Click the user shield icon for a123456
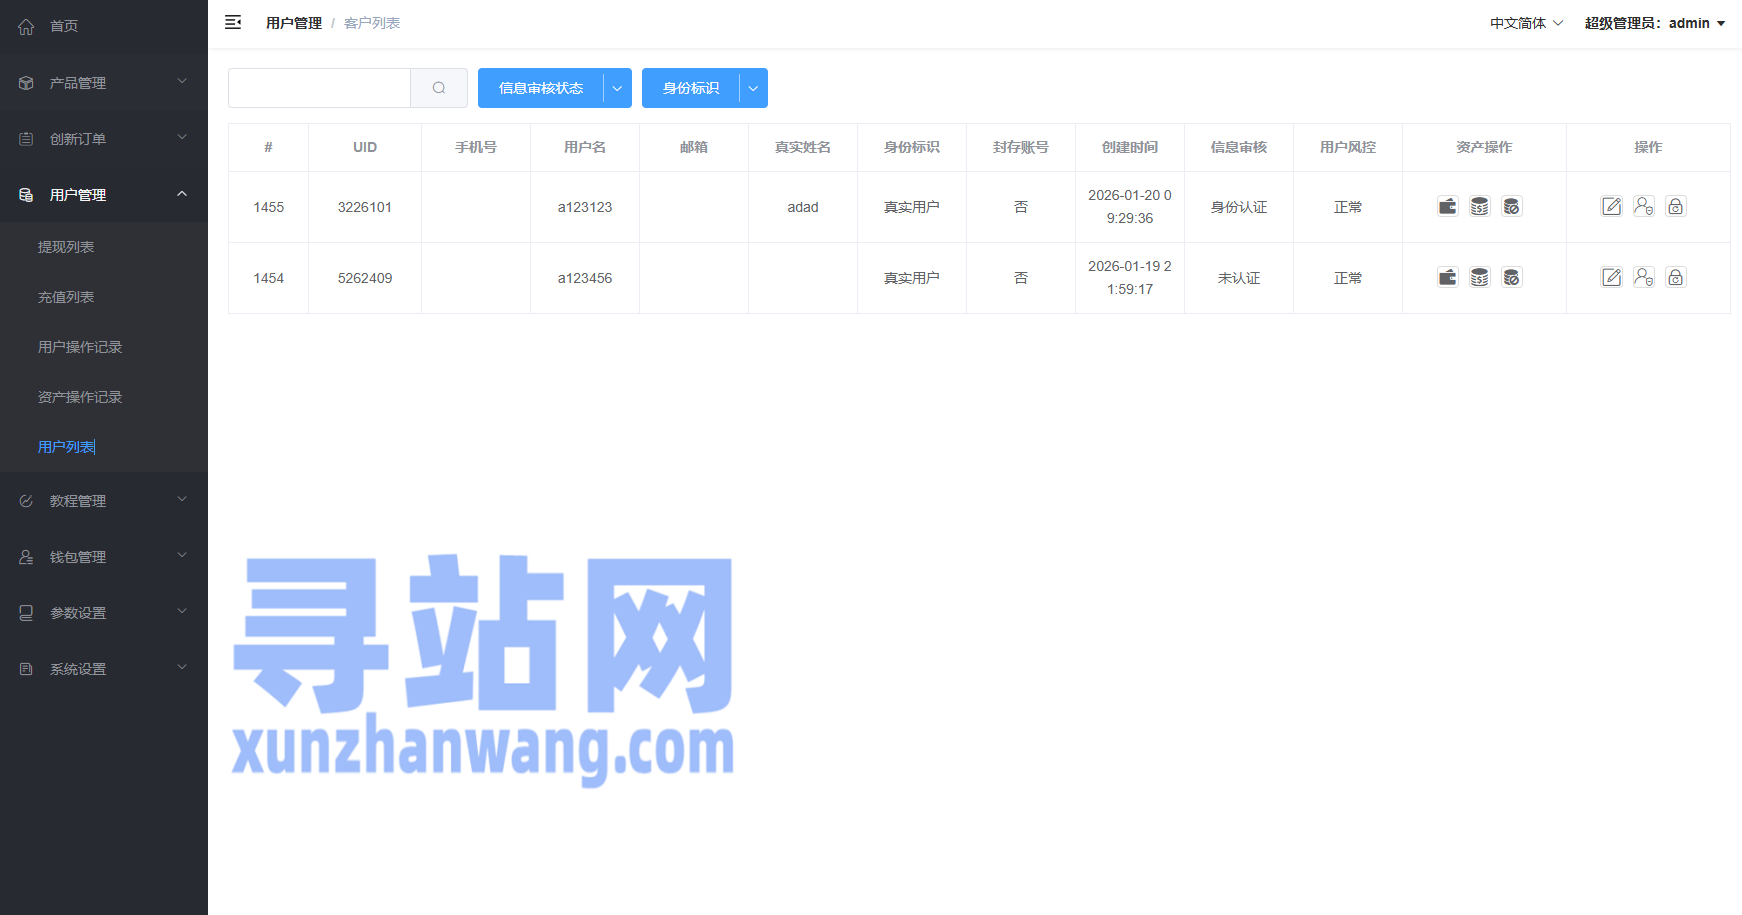 click(1643, 278)
